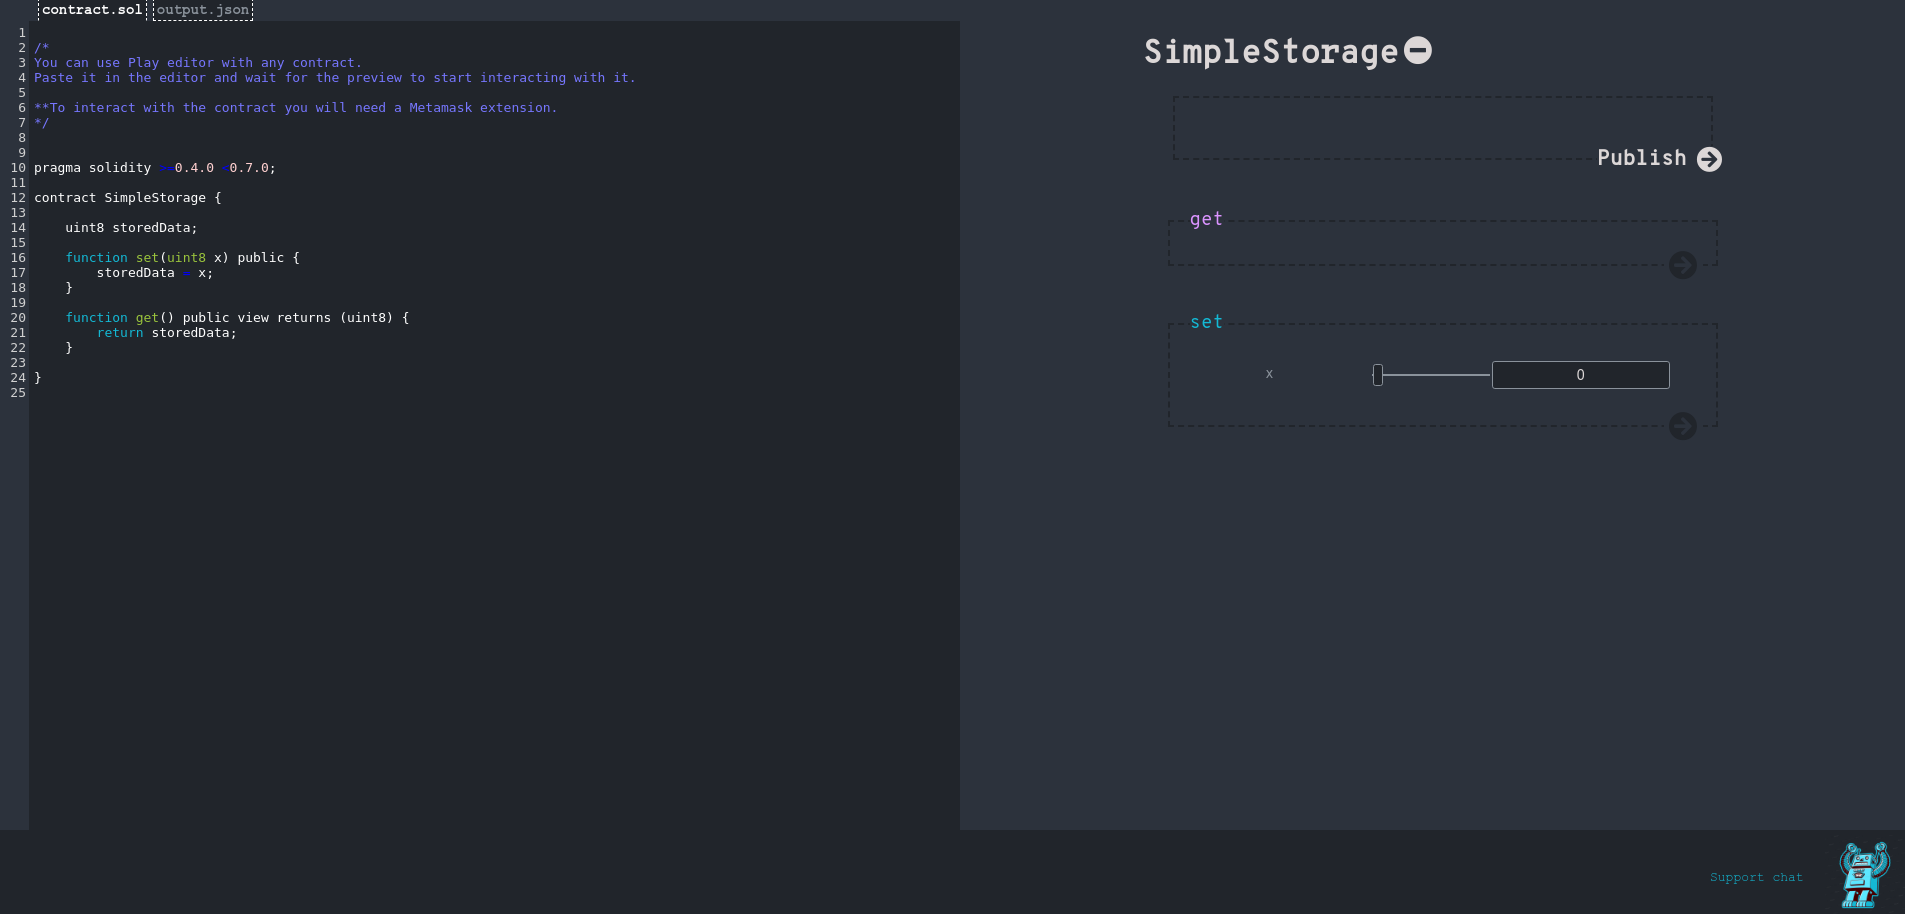Run the get function arrow button

coord(1682,265)
